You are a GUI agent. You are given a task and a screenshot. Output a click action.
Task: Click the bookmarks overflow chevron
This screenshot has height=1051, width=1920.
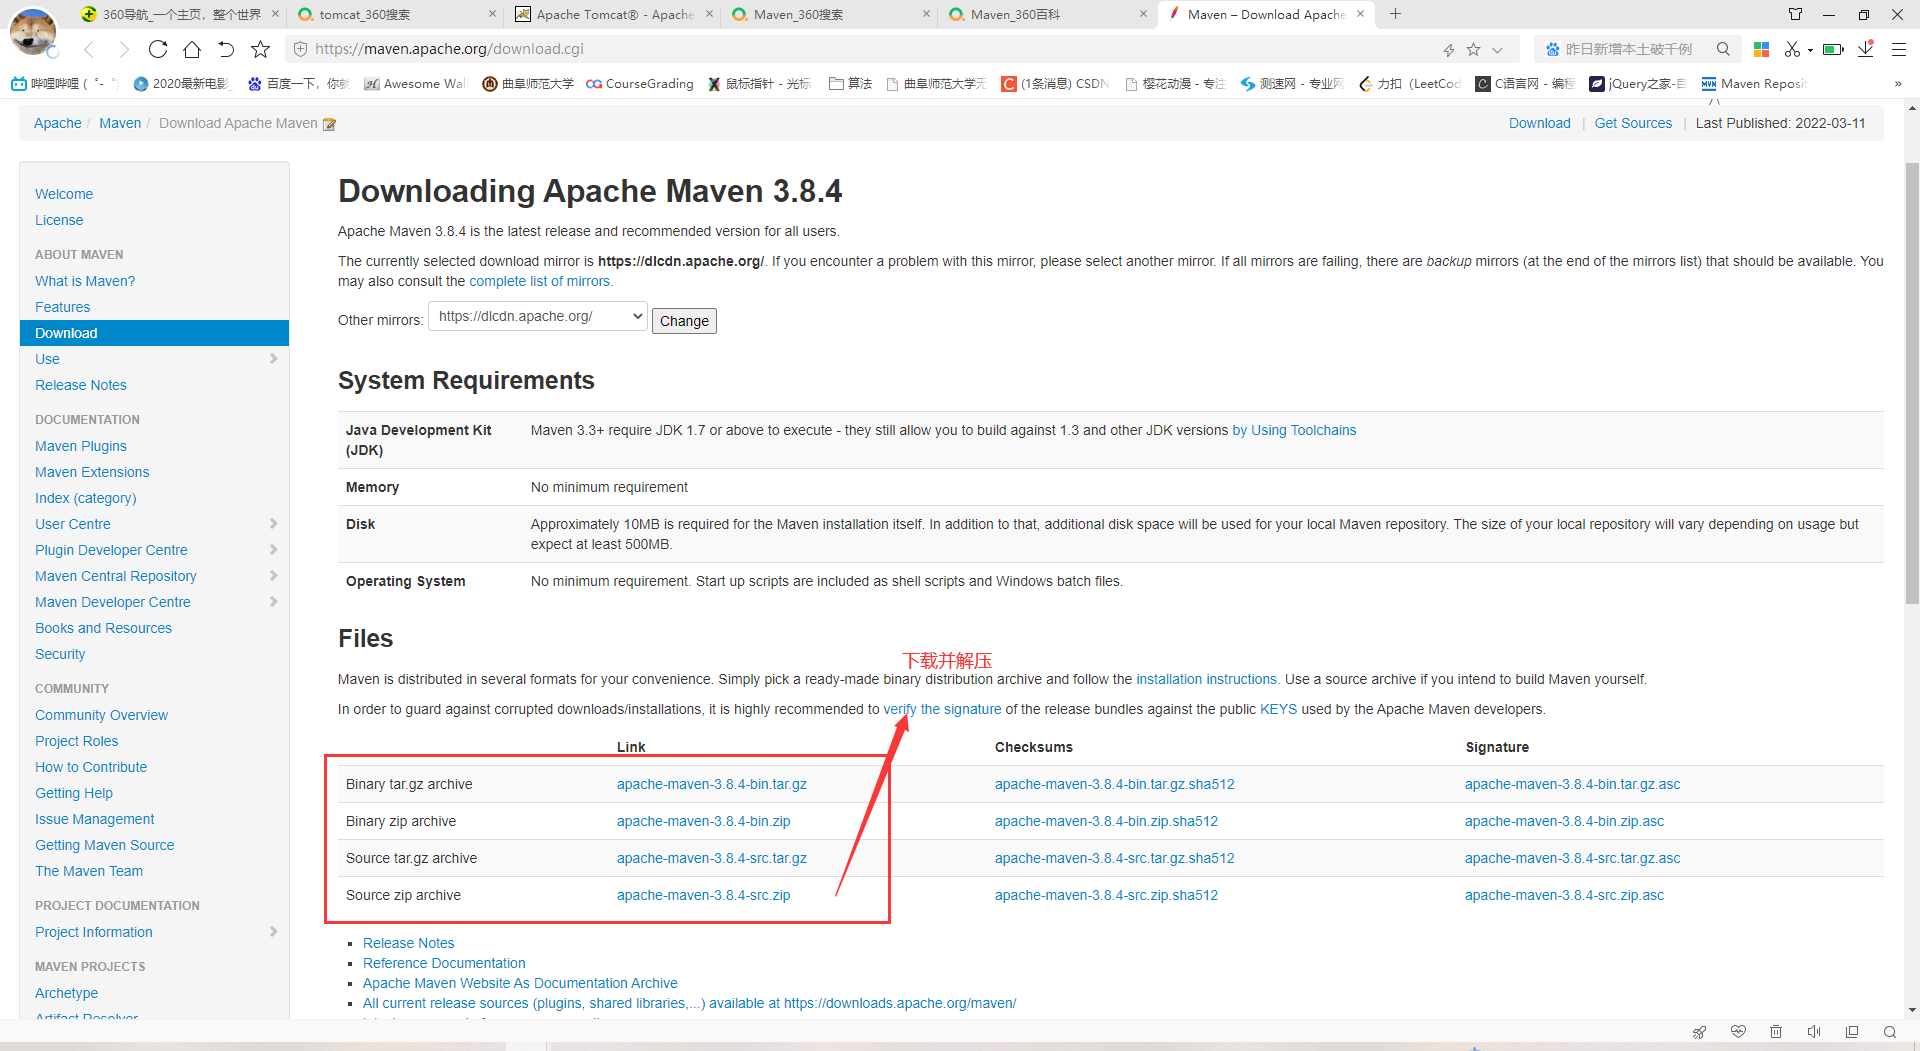click(x=1898, y=84)
